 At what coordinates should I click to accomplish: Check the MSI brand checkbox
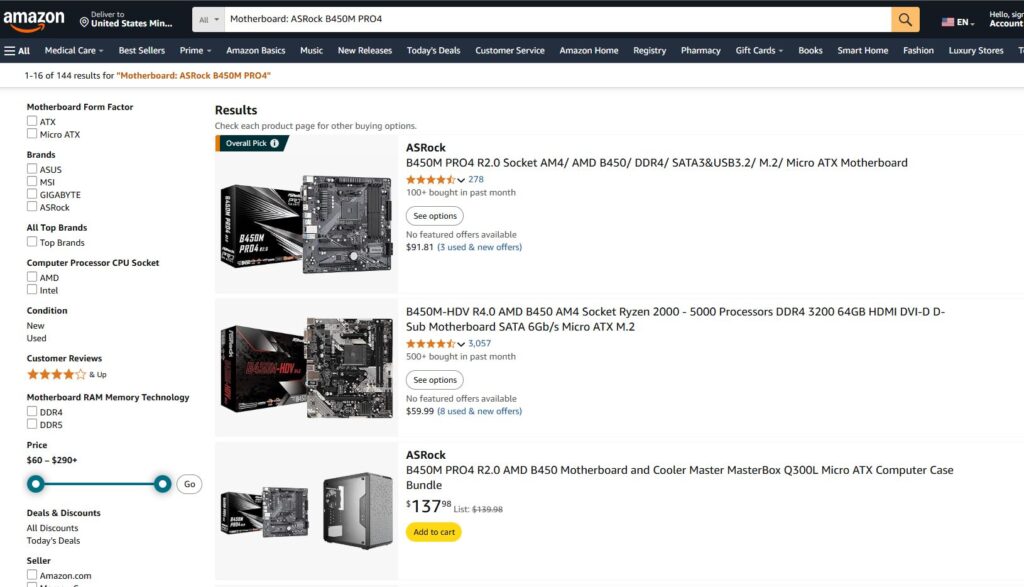point(32,182)
